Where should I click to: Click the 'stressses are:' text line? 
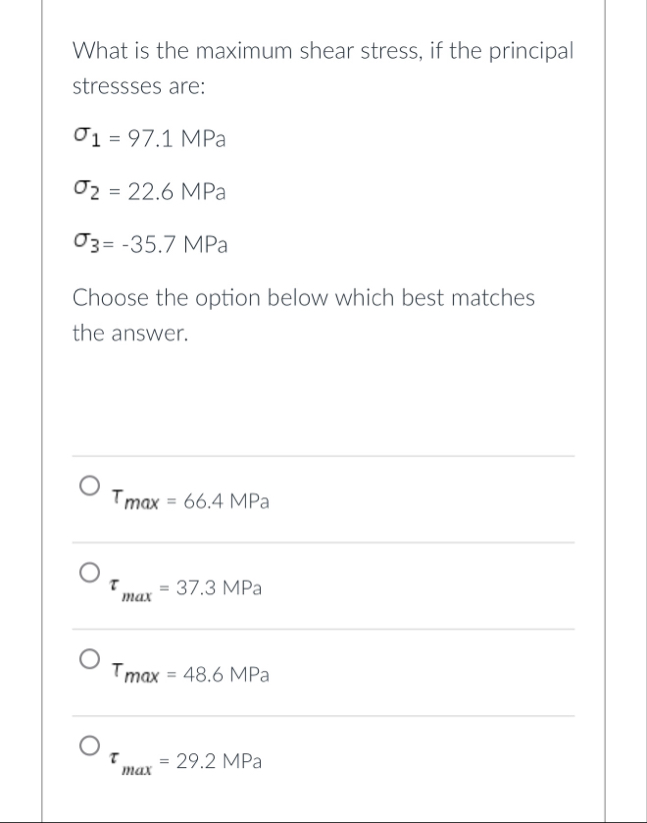[x=139, y=86]
